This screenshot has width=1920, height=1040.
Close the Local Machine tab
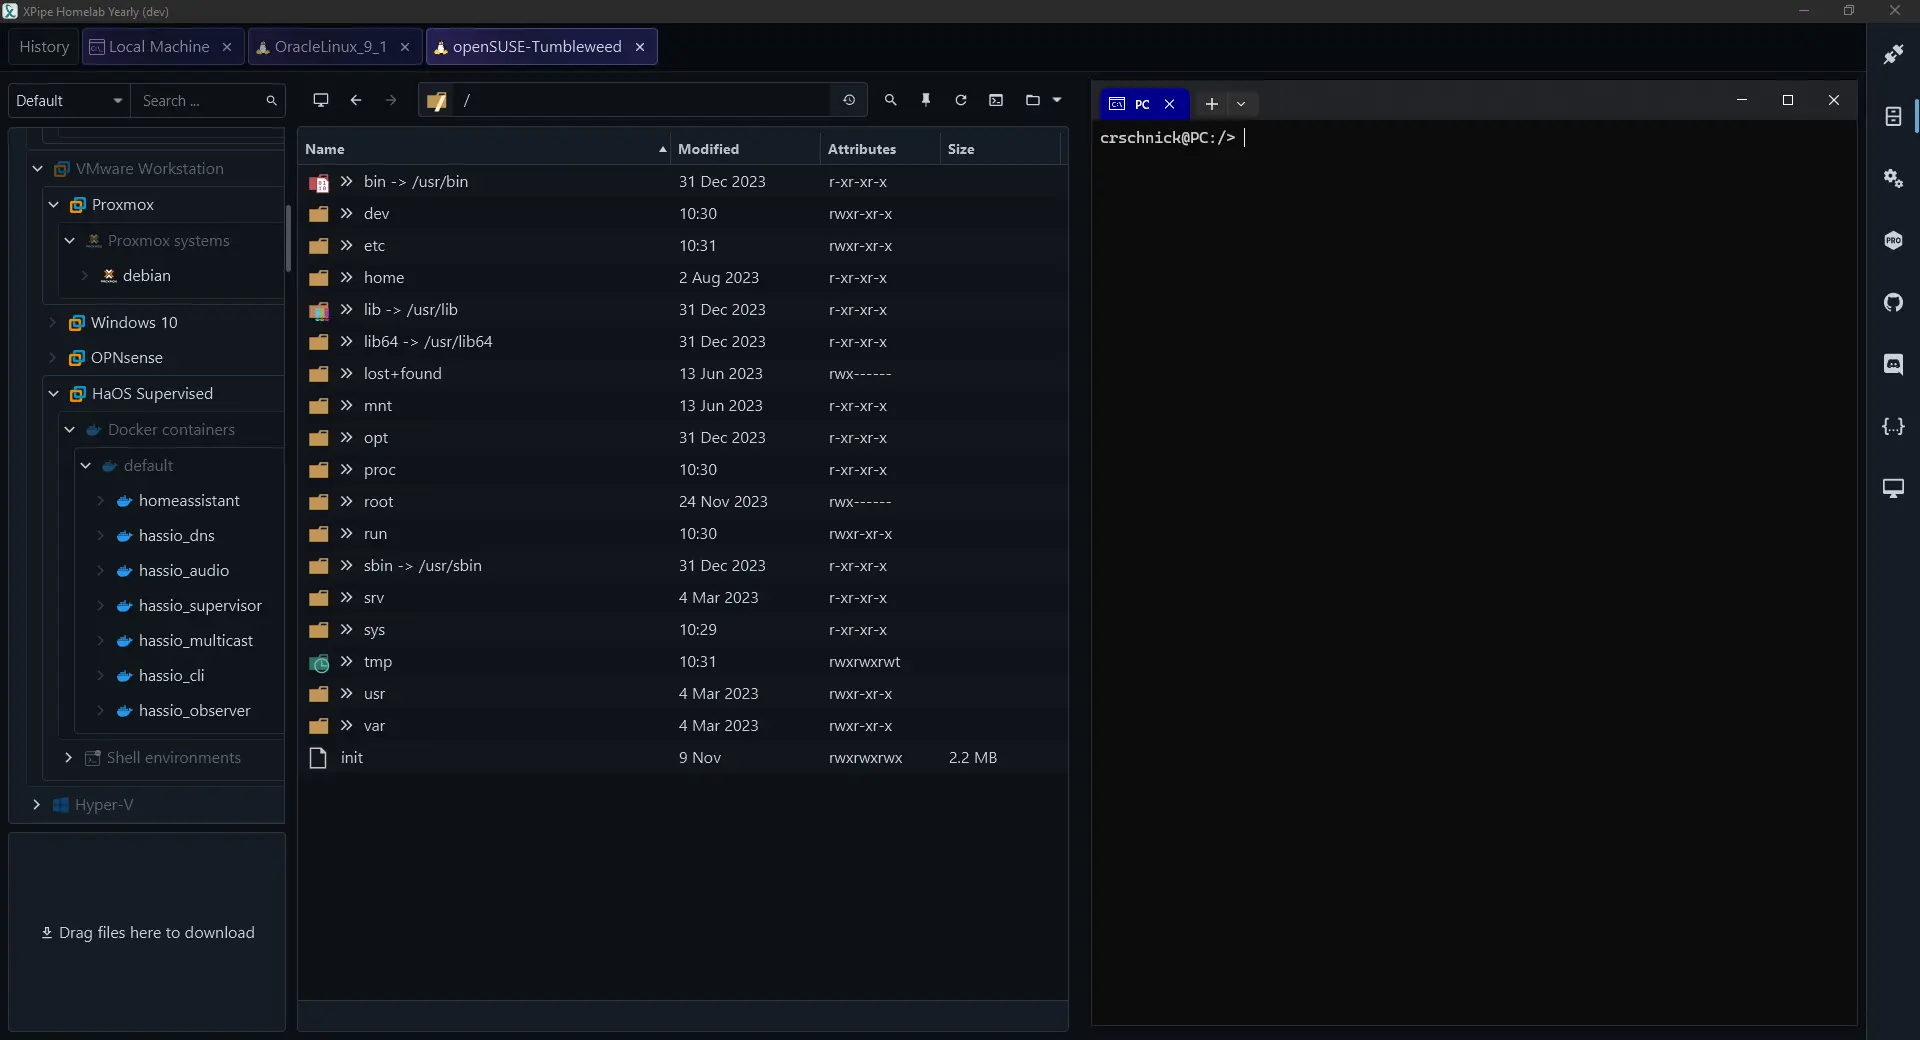pyautogui.click(x=227, y=47)
